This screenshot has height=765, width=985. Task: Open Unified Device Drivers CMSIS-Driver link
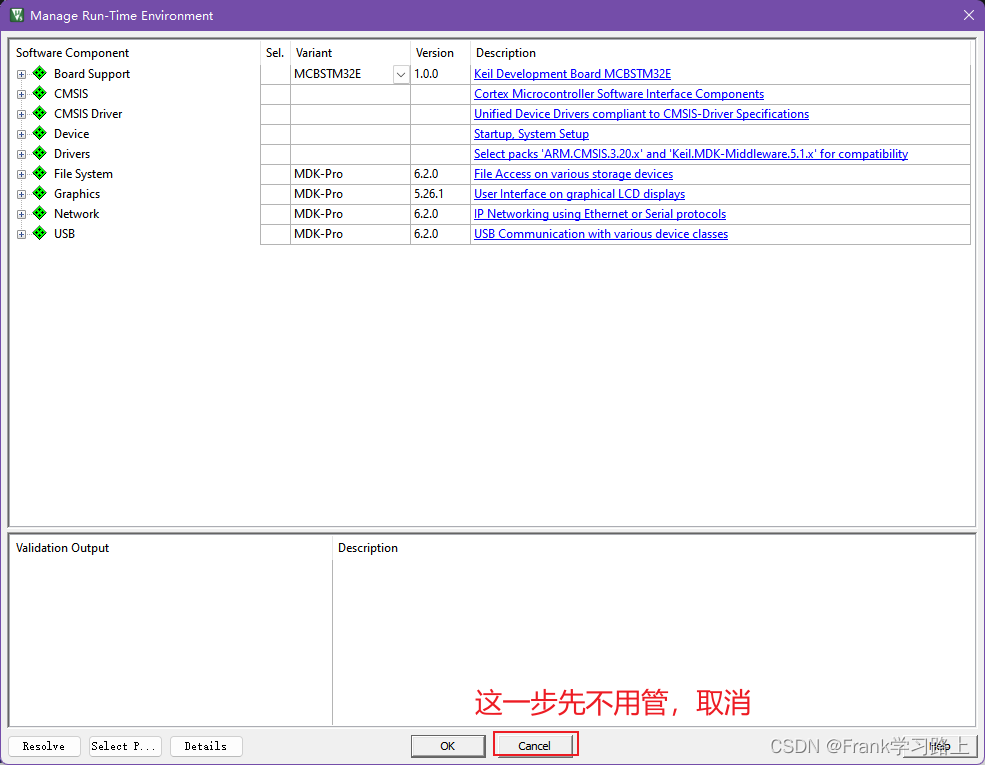pyautogui.click(x=641, y=114)
